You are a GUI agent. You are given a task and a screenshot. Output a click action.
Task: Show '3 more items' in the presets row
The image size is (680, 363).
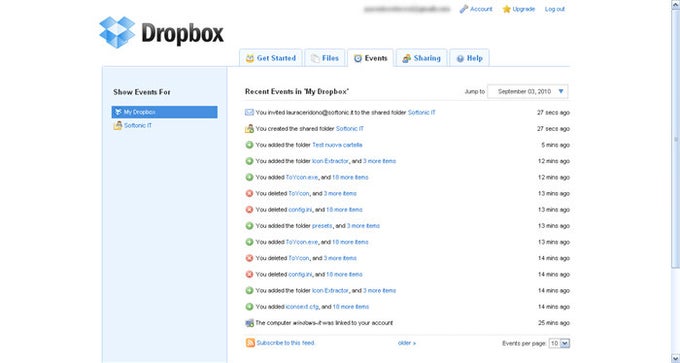(x=363, y=226)
